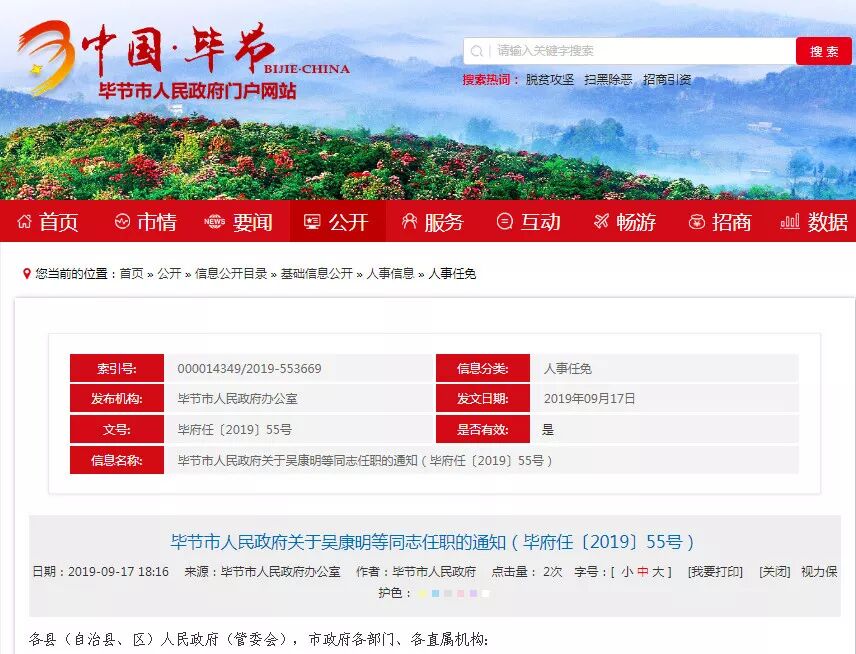Click document number 毕府任〔2019〕55号 in table

(235, 430)
